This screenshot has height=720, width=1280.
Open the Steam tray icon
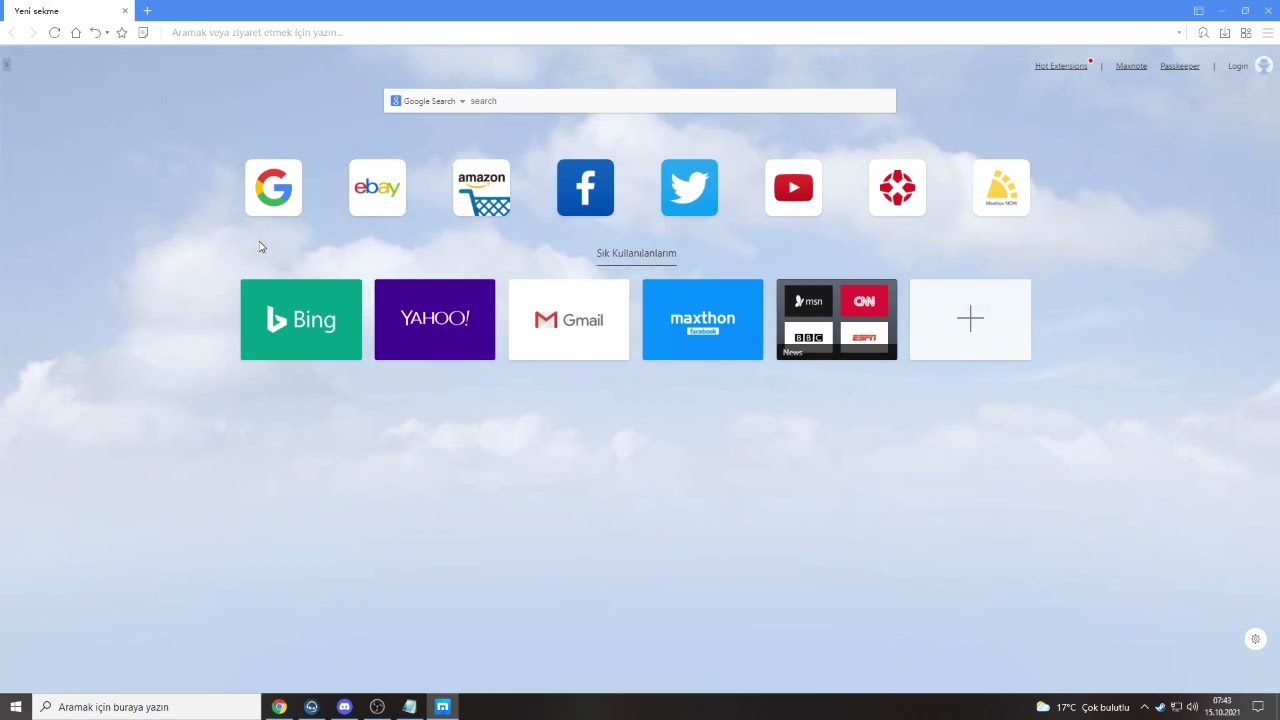click(1160, 707)
